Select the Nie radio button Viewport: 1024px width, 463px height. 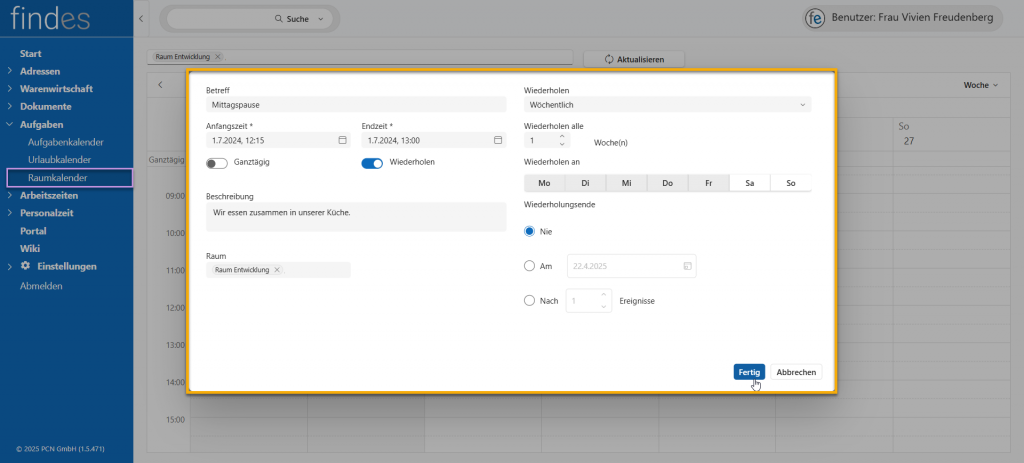(x=530, y=231)
